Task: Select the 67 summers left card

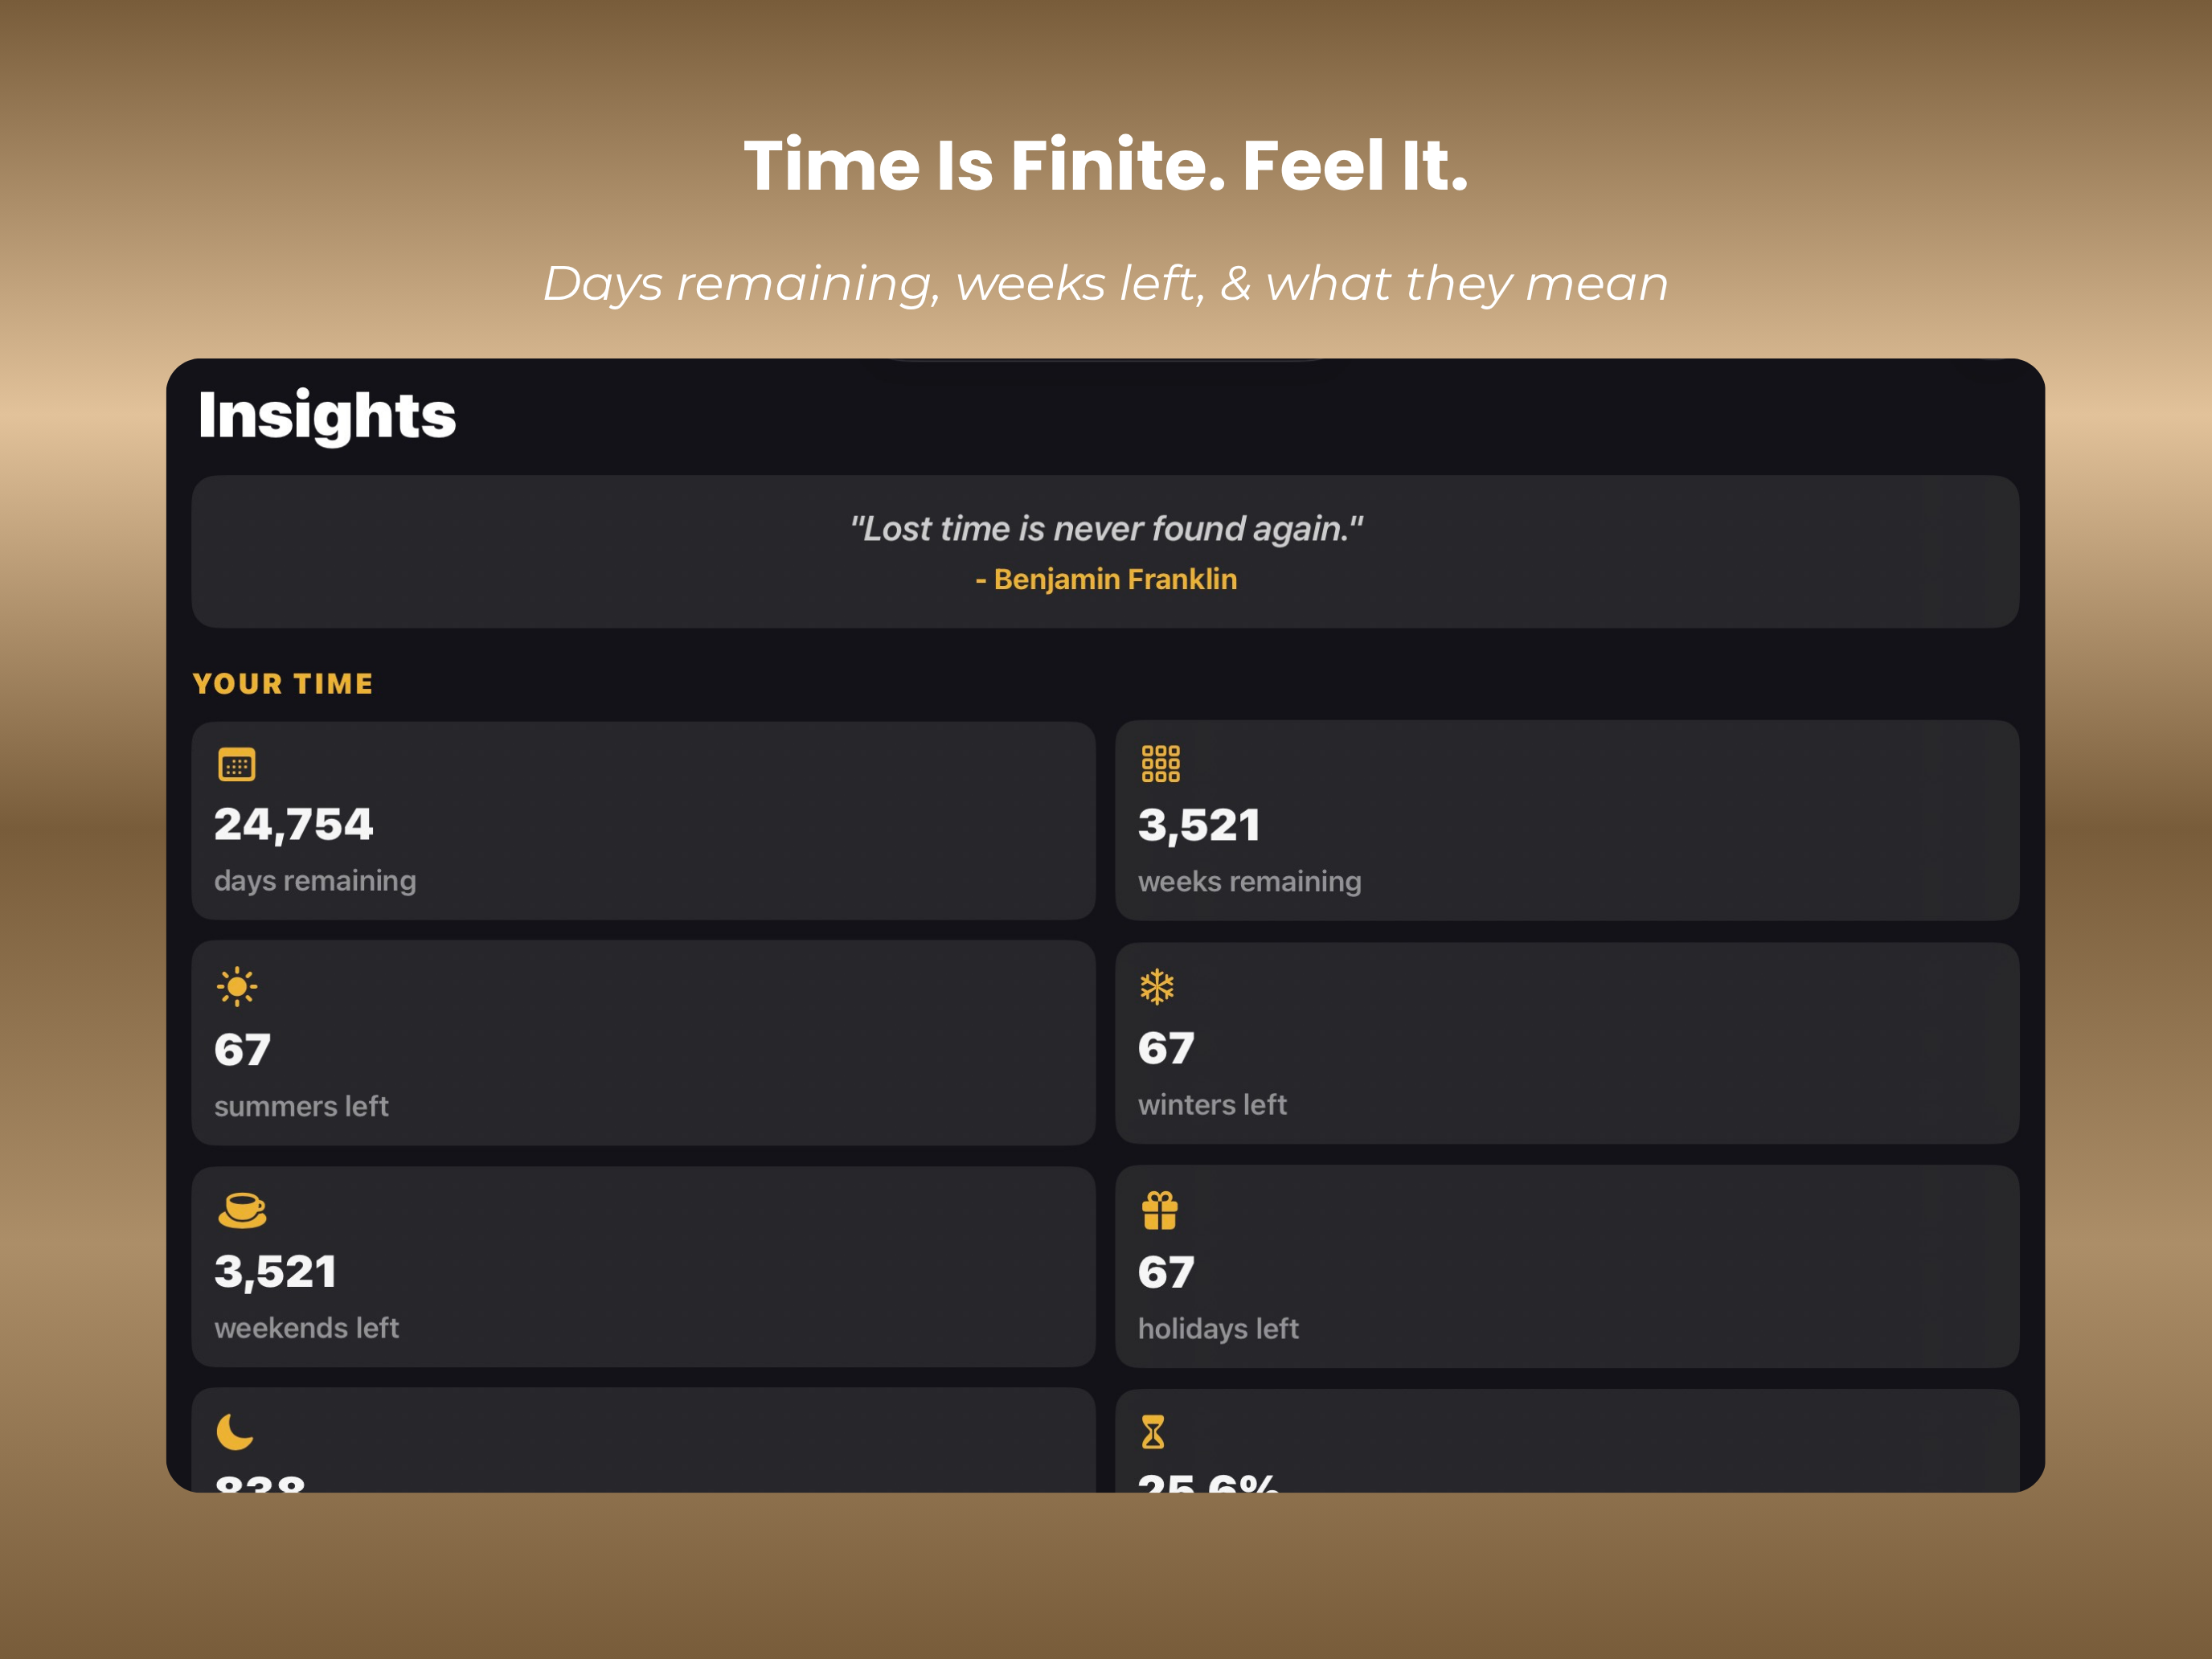Action: [643, 1043]
